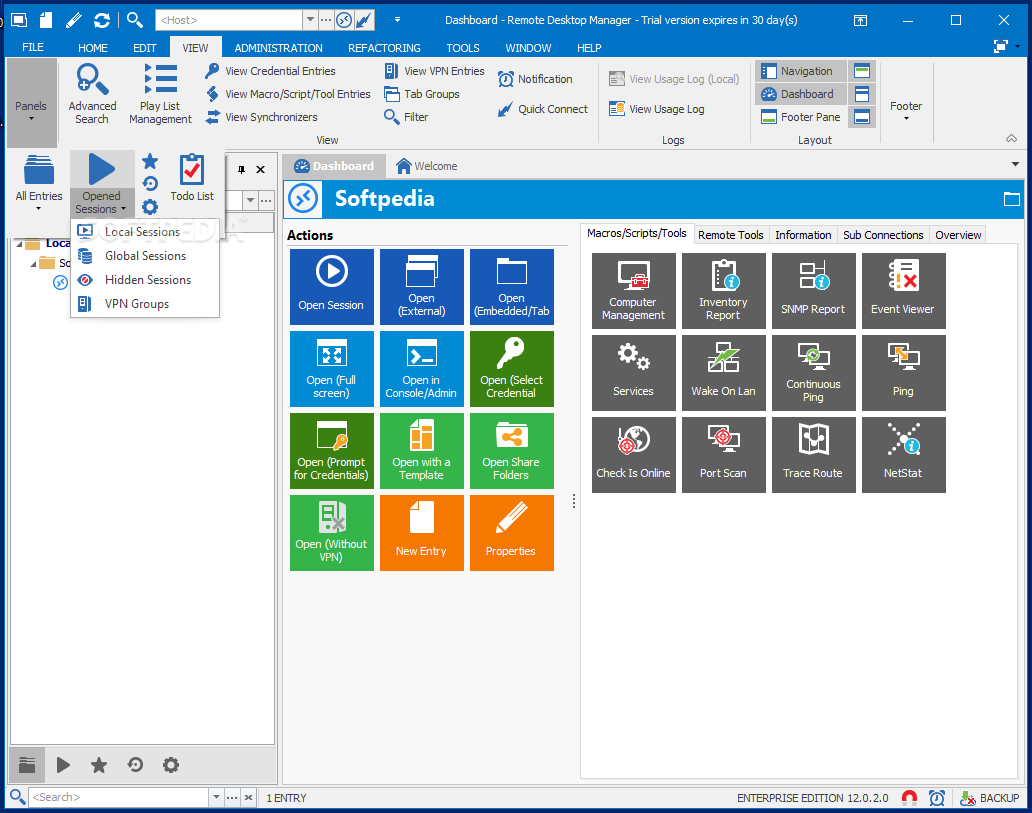Select Global Sessions from the menu
The height and width of the screenshot is (813, 1032).
pyautogui.click(x=145, y=256)
